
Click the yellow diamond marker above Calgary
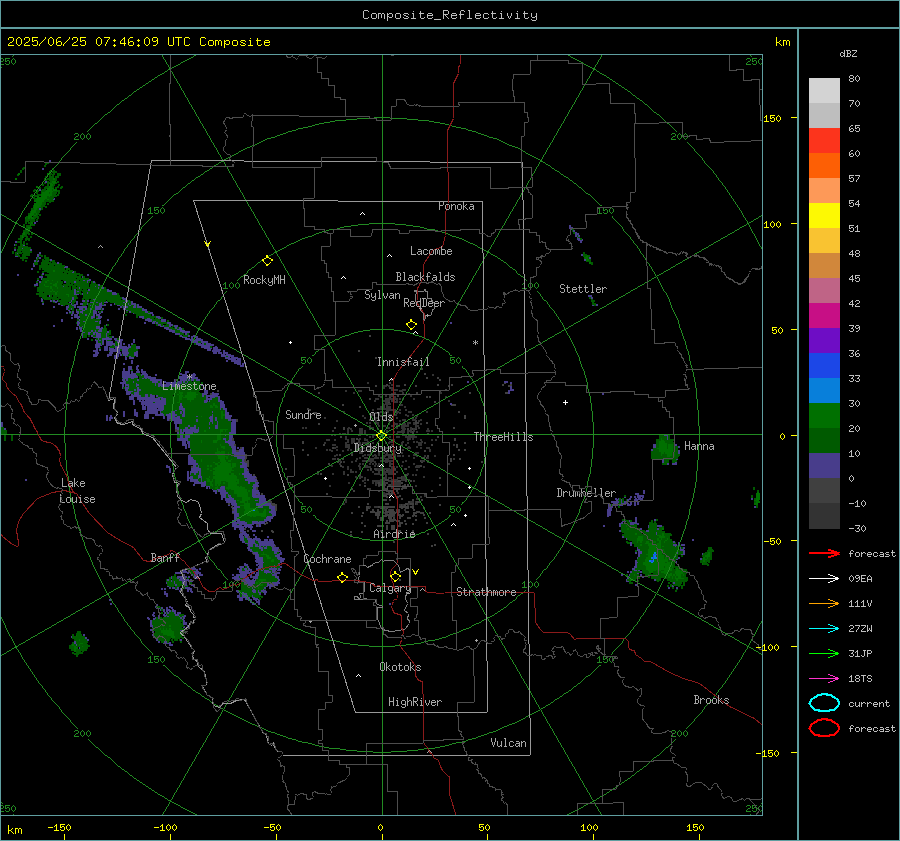pos(395,576)
